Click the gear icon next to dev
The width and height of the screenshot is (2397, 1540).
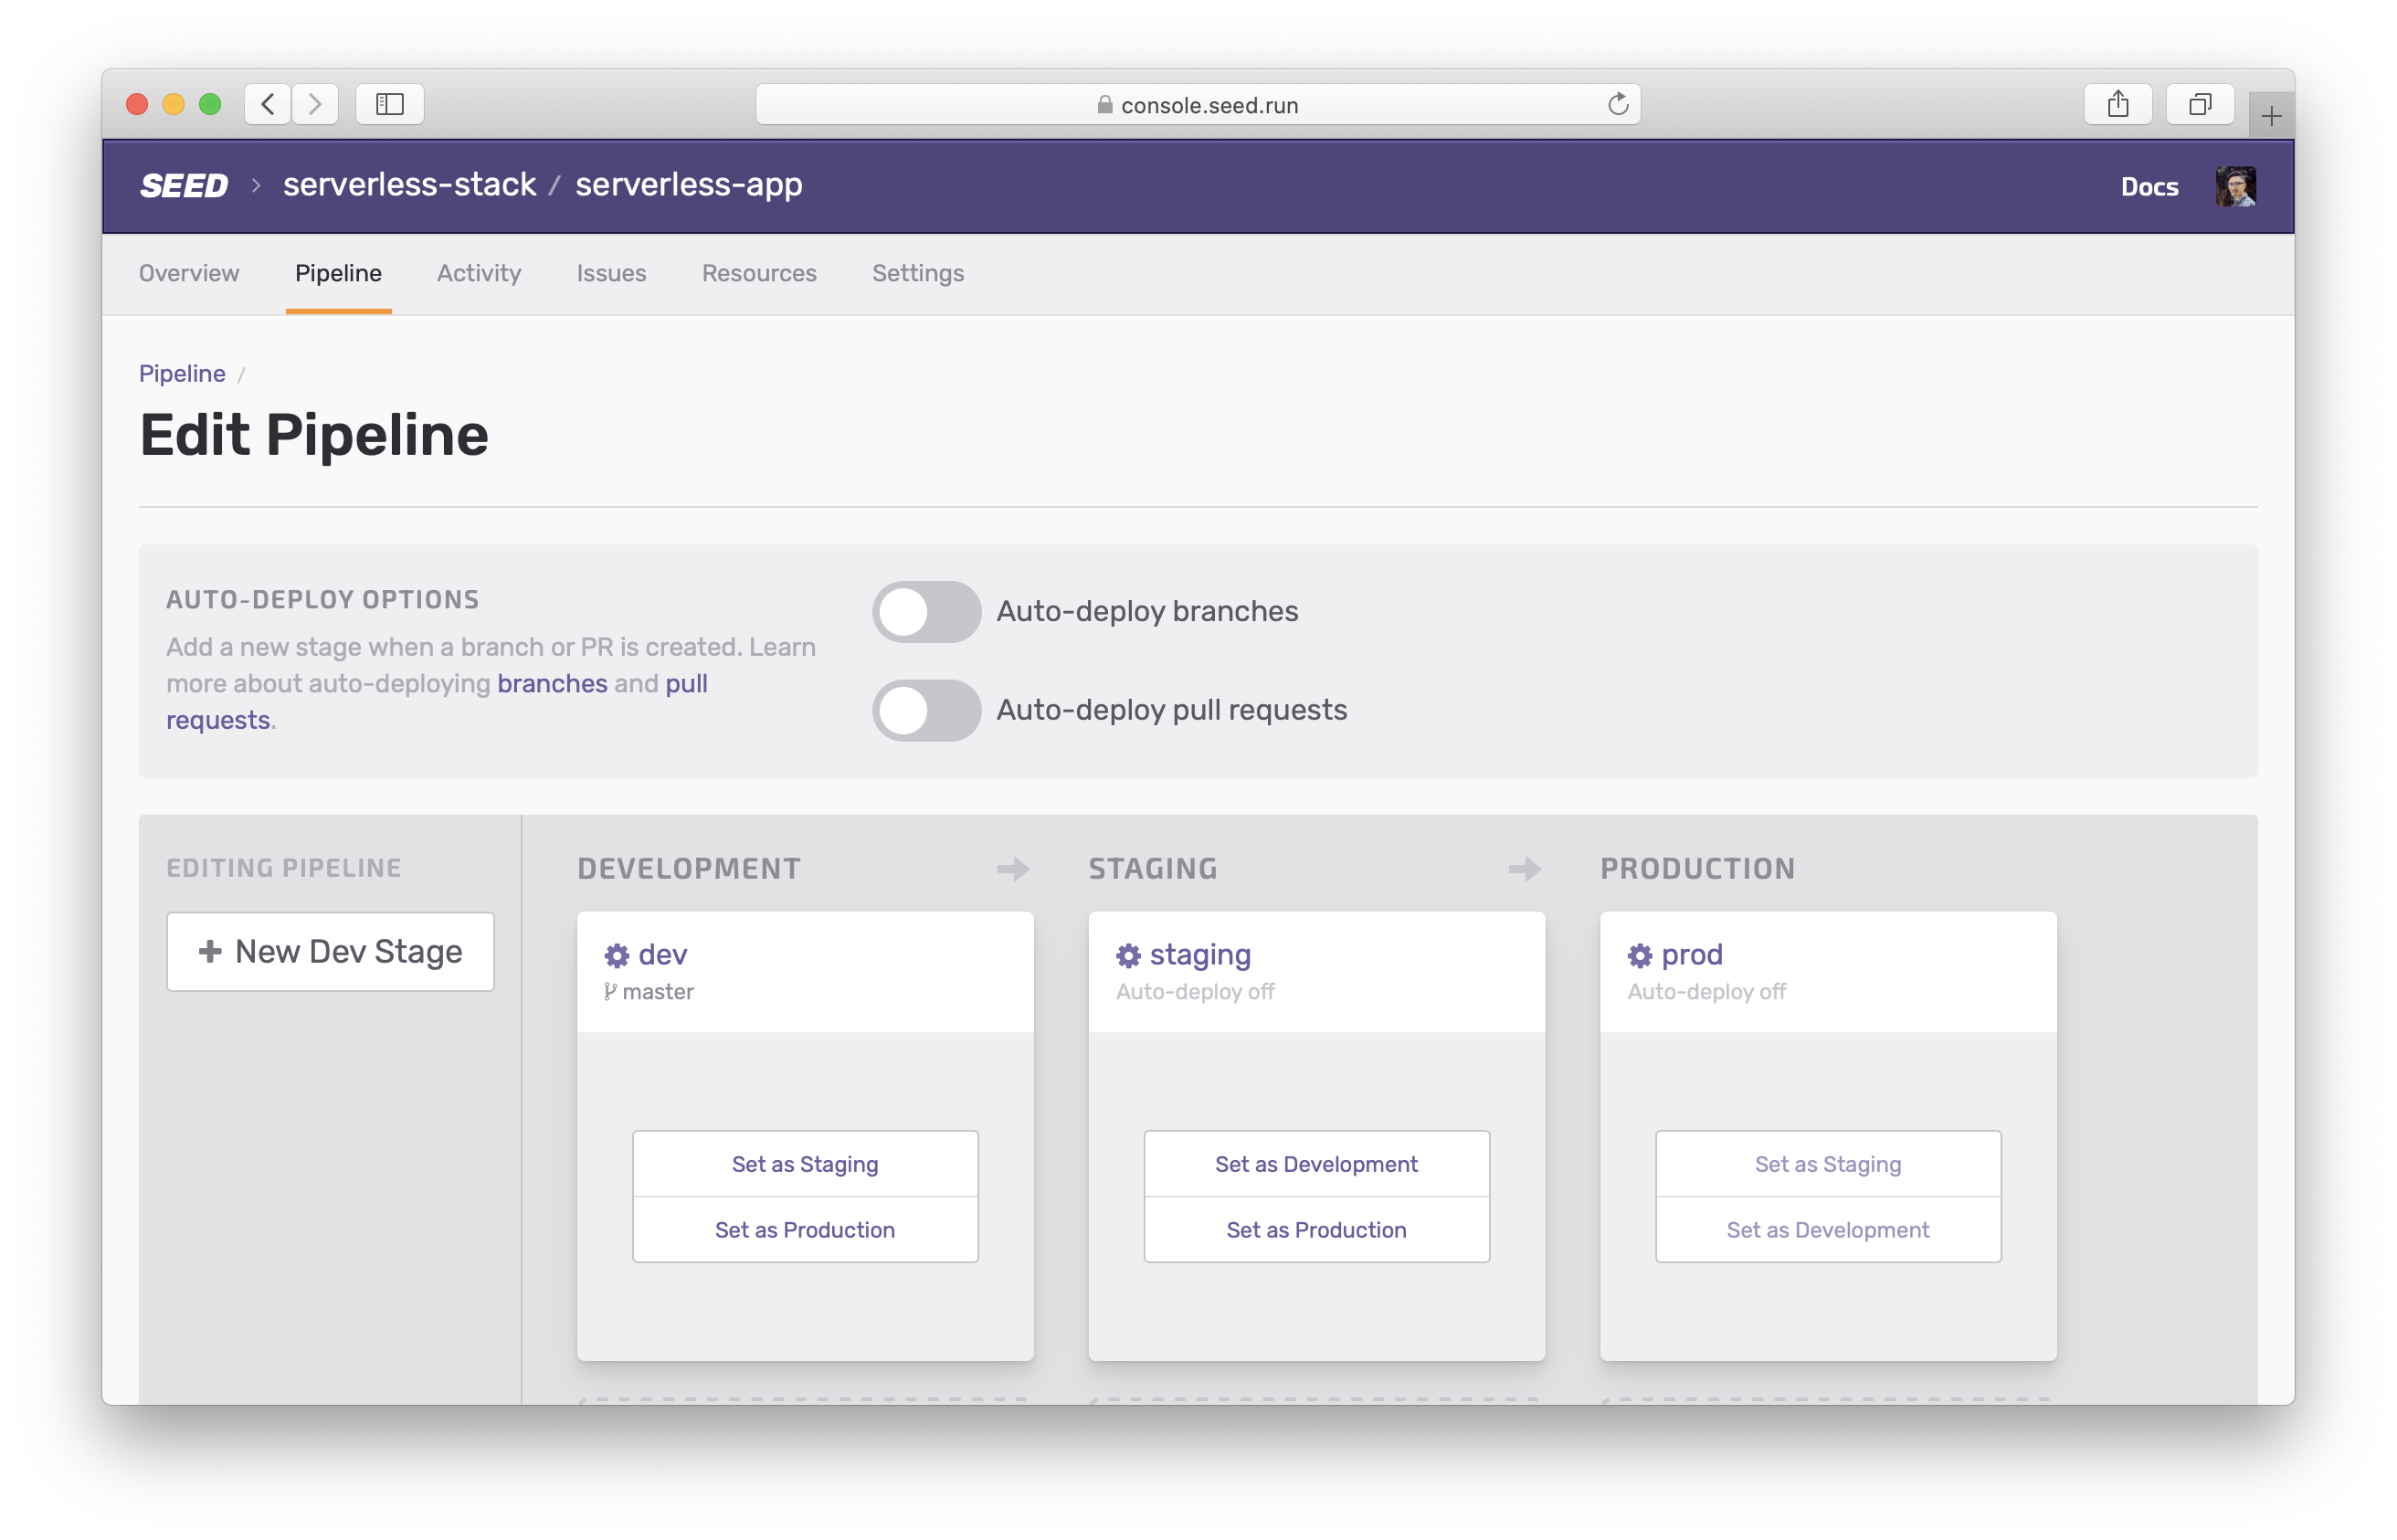[x=616, y=956]
